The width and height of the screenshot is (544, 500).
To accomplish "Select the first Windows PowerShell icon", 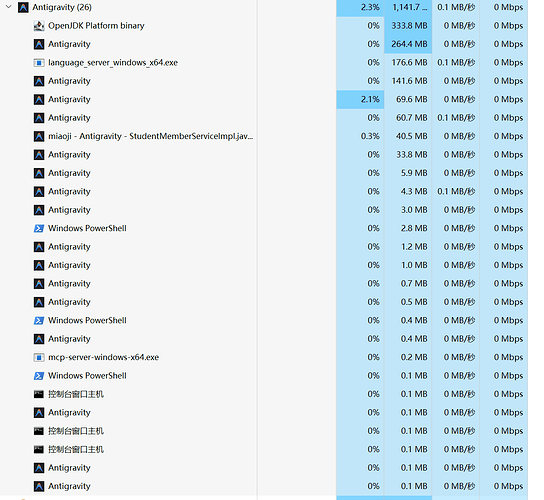I will tap(39, 228).
